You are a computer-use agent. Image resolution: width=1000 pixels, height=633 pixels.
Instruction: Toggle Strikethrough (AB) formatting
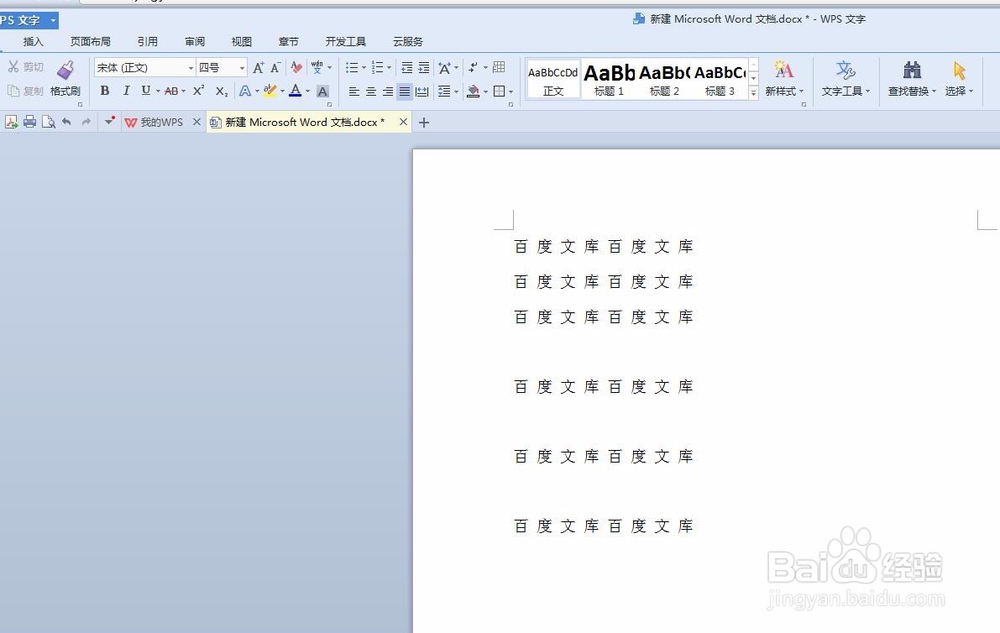coord(172,91)
